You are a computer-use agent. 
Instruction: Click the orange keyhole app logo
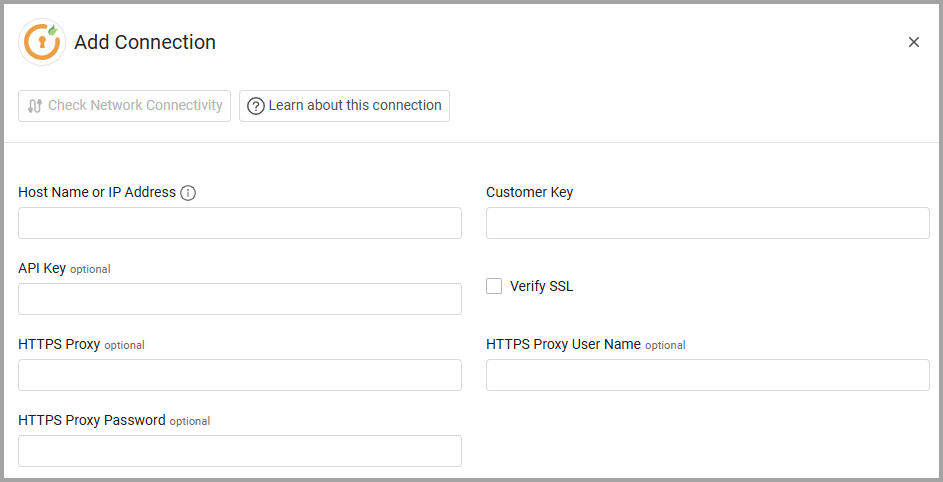(x=42, y=42)
